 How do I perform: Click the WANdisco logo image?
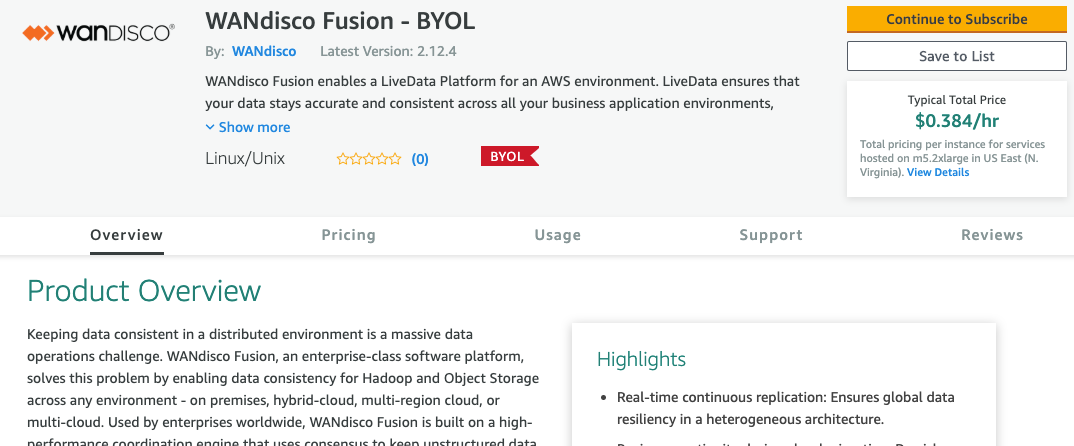click(x=99, y=32)
